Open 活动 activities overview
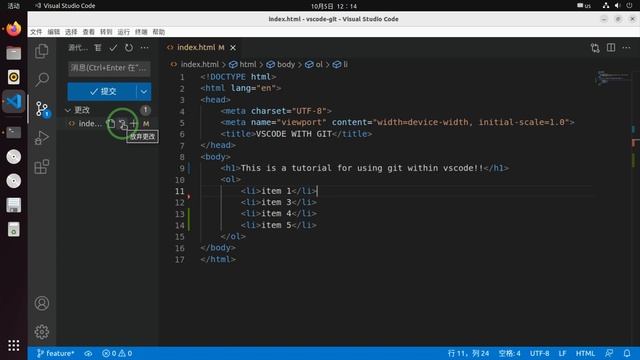 coord(13,6)
